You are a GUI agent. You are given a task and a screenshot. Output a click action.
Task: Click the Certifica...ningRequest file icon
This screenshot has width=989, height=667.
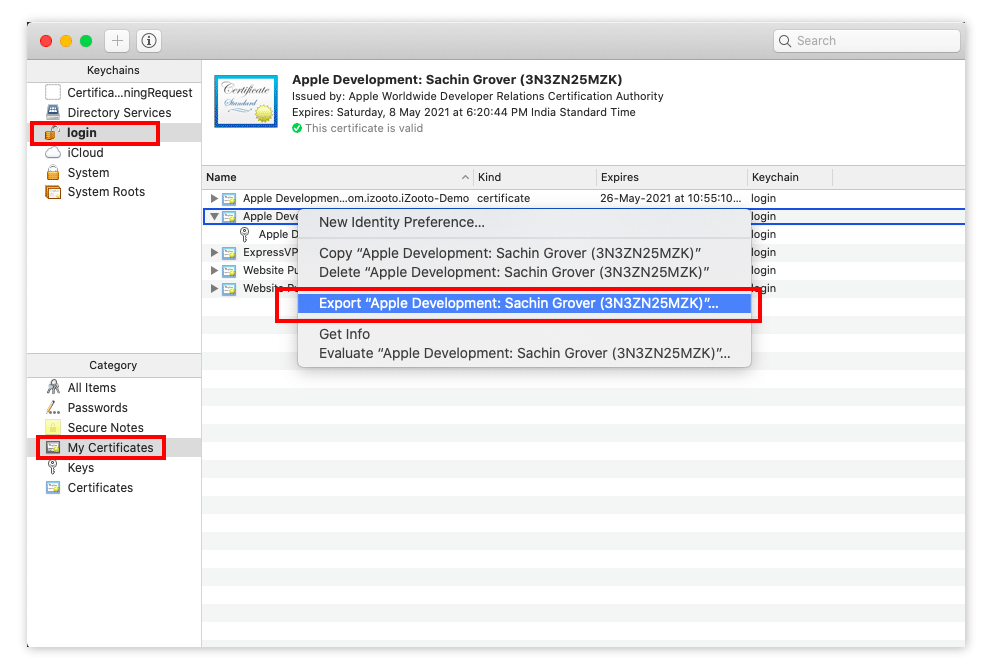pyautogui.click(x=53, y=93)
